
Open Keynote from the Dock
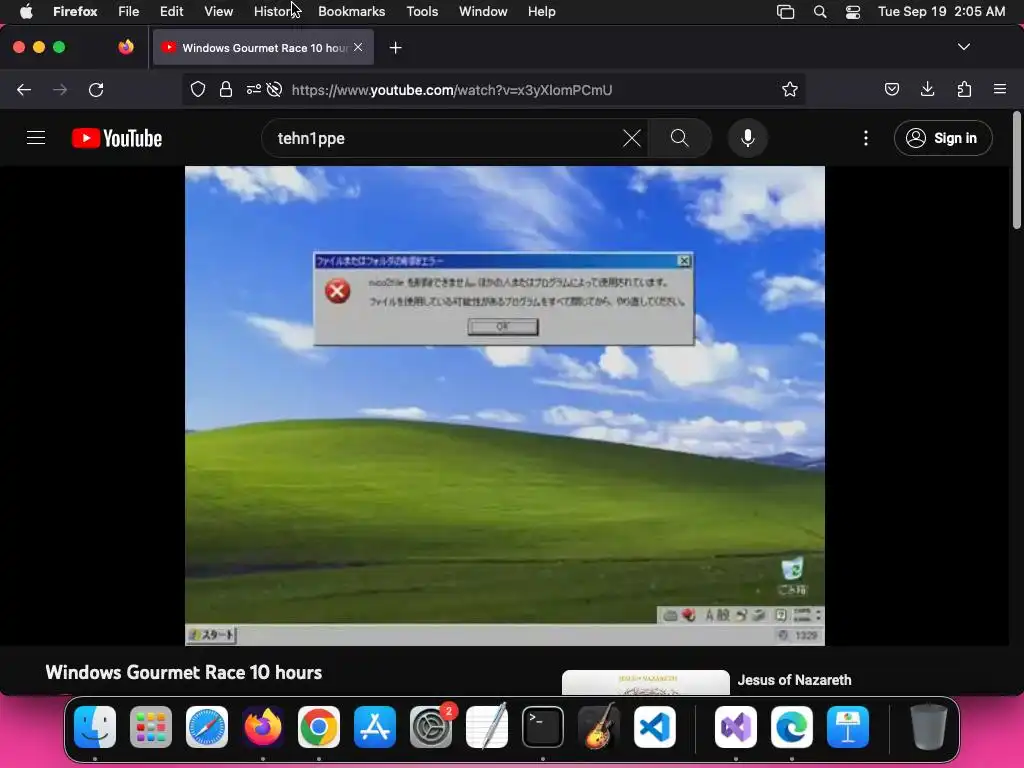pyautogui.click(x=848, y=727)
